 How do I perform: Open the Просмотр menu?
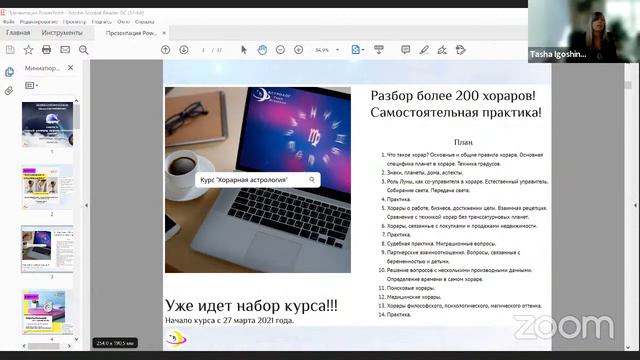click(x=75, y=22)
